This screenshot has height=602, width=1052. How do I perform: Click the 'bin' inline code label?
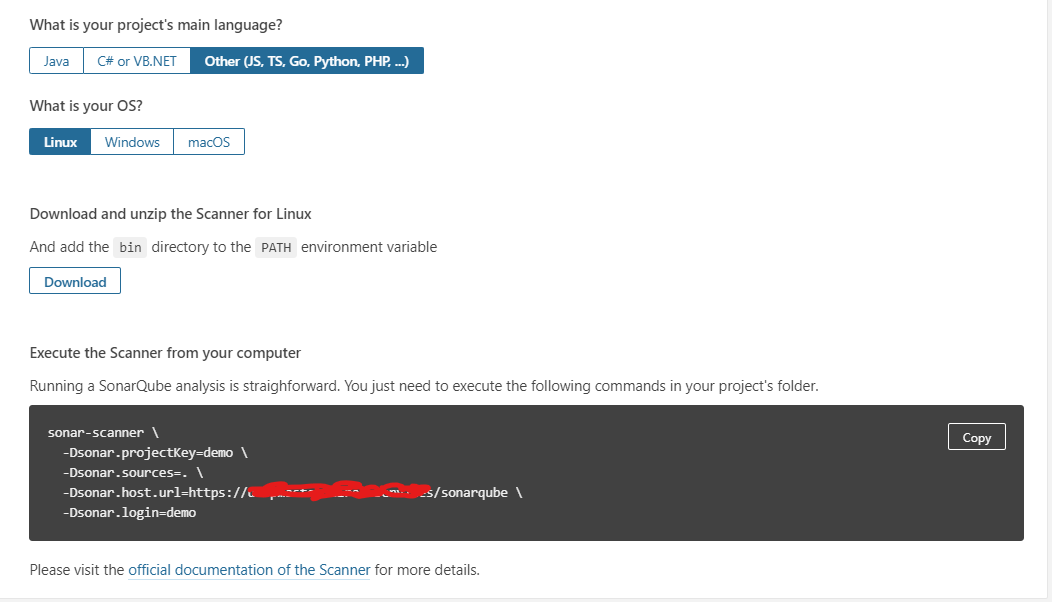pos(130,247)
